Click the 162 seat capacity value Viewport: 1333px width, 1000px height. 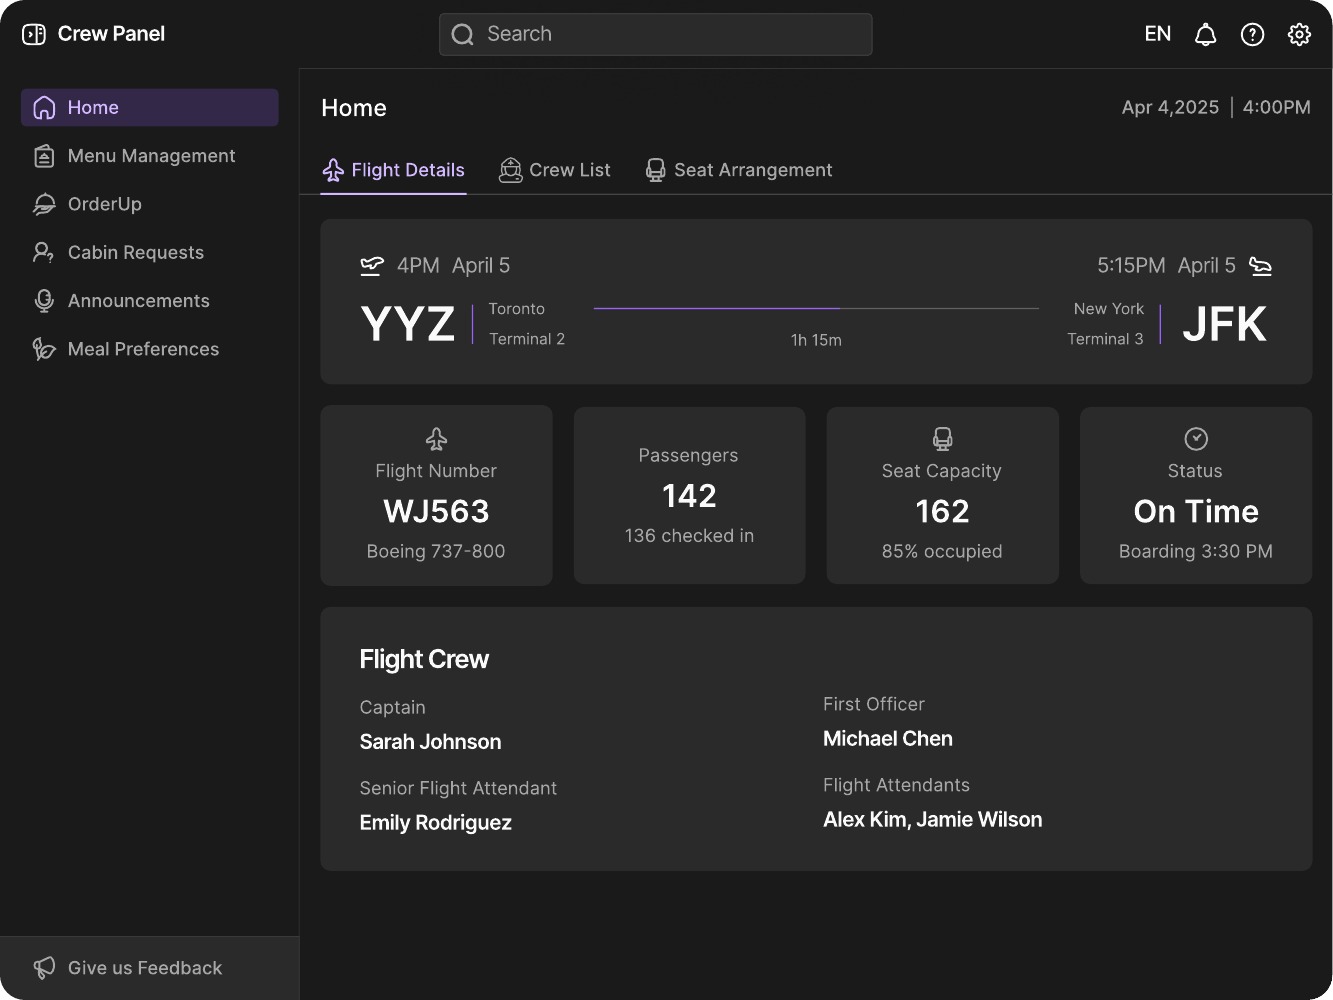click(x=942, y=512)
